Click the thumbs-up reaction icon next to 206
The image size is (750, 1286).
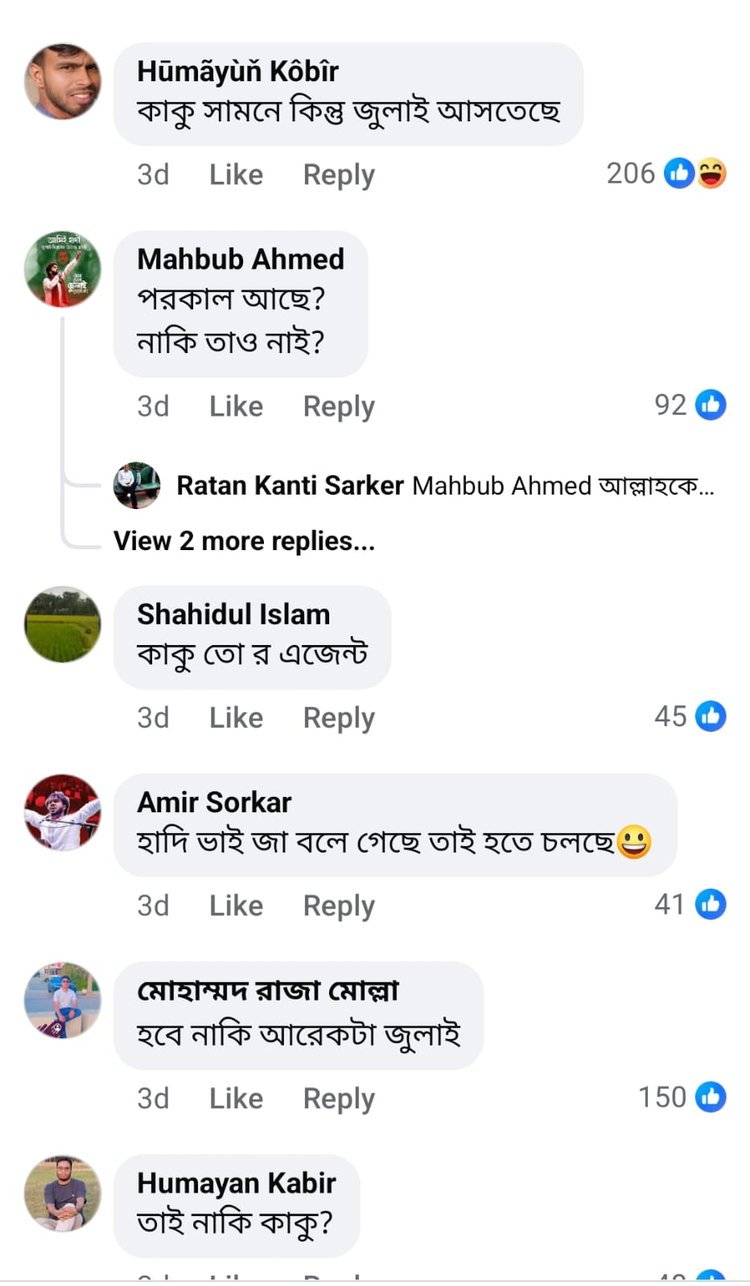[678, 173]
